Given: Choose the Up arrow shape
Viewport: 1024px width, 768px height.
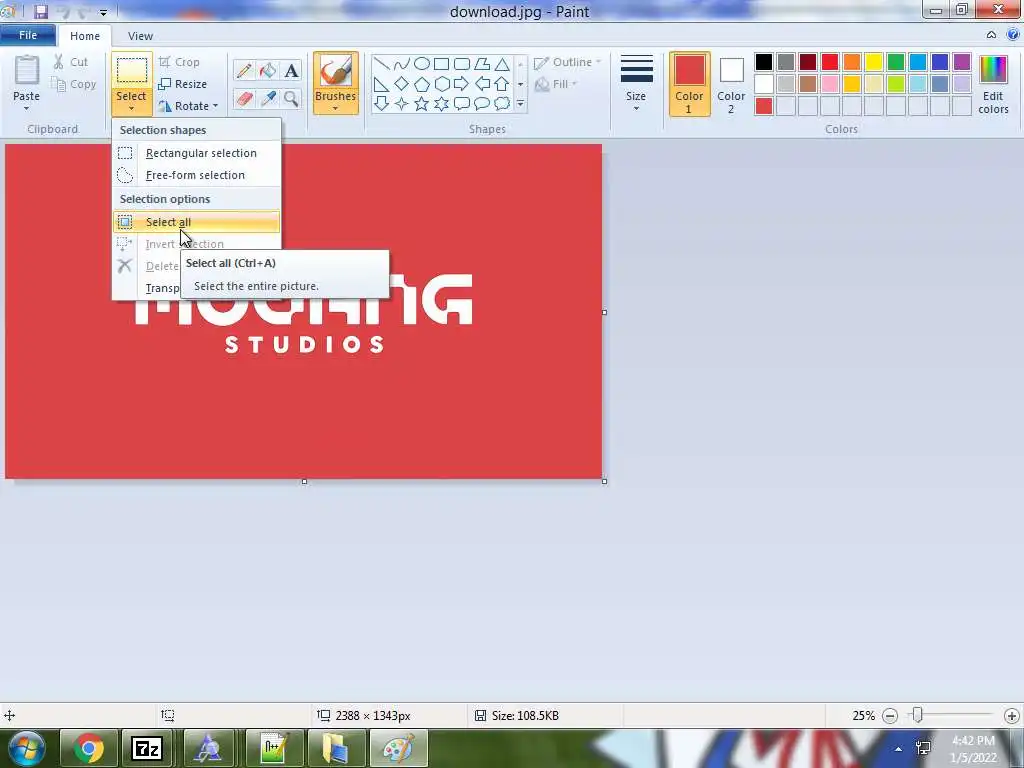Looking at the screenshot, I should coord(502,84).
